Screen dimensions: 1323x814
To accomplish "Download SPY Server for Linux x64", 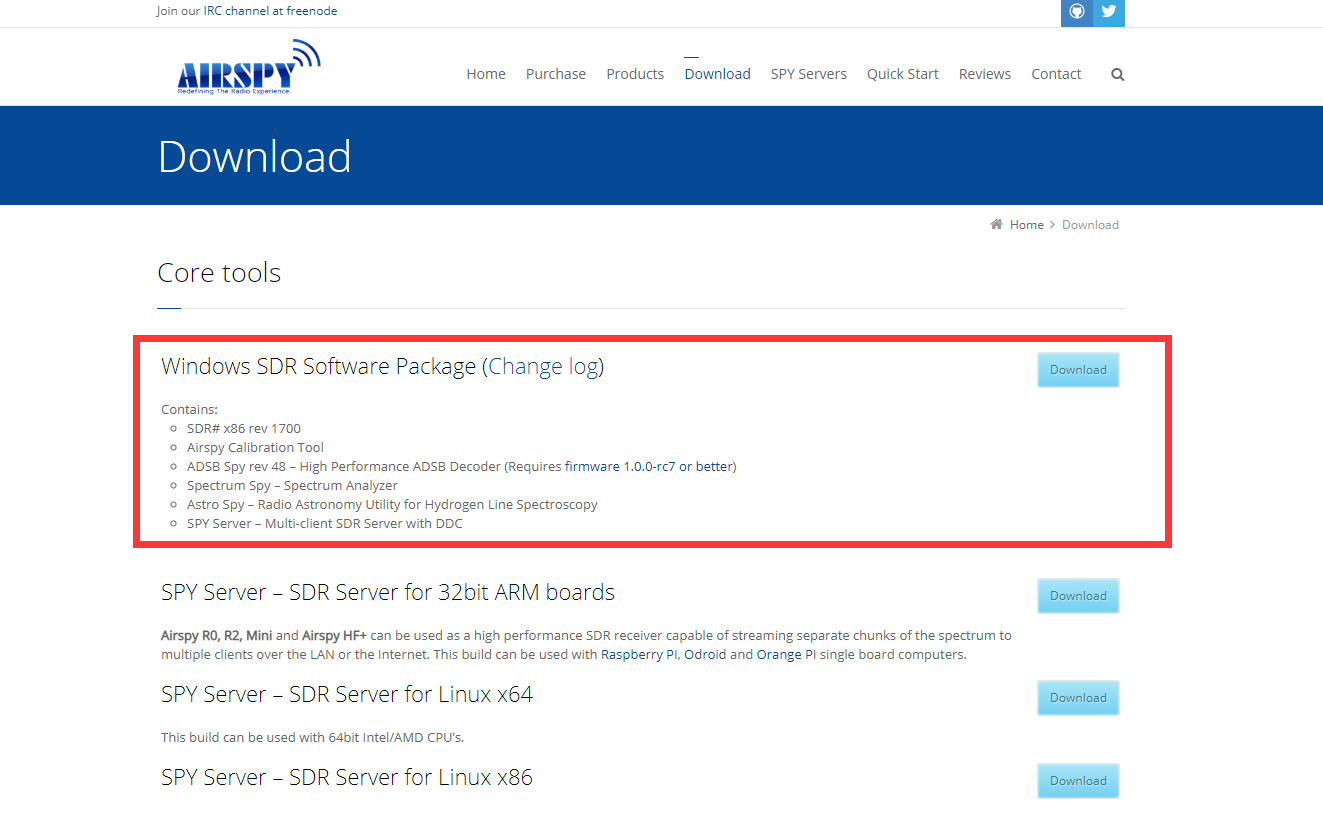I will point(1078,697).
